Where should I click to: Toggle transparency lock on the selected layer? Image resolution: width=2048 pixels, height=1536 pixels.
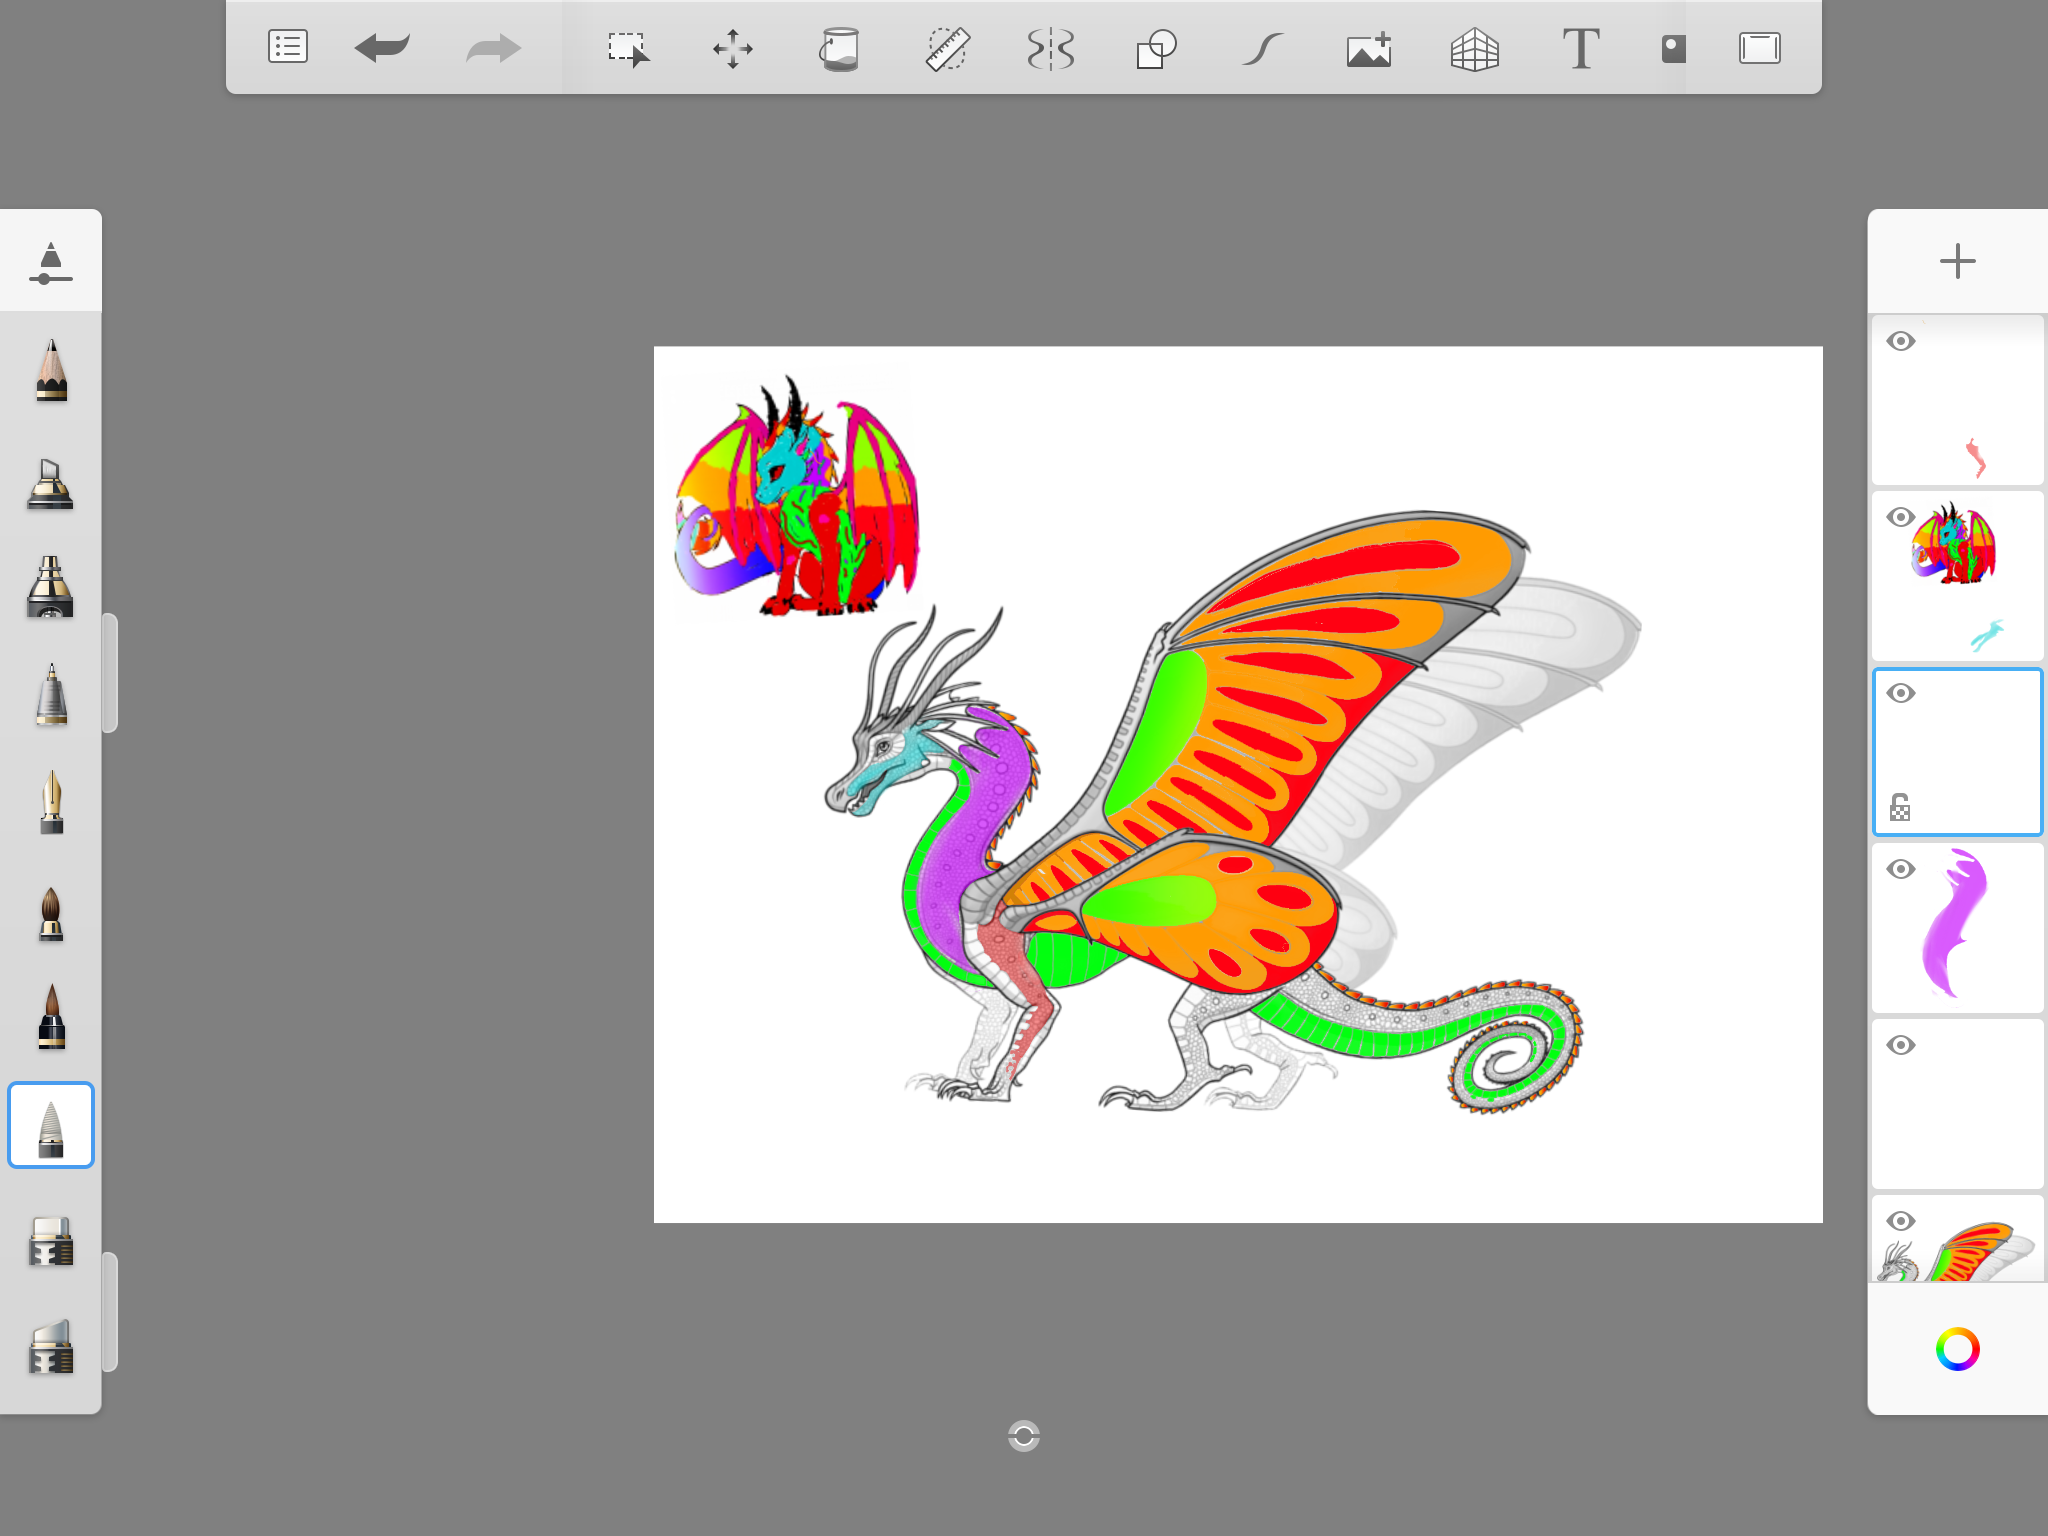click(1900, 807)
